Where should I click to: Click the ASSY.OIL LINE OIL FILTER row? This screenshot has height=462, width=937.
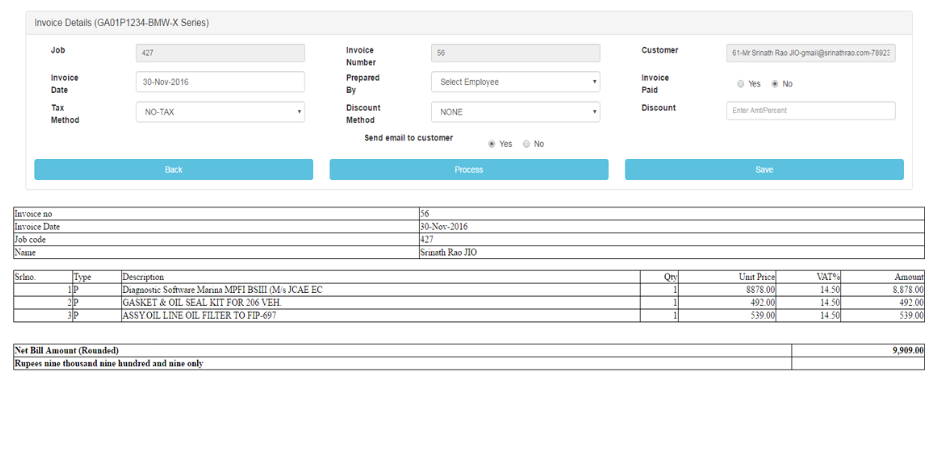(x=199, y=316)
